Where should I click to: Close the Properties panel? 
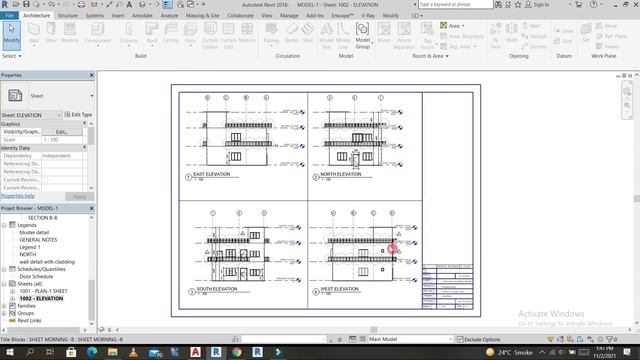click(x=91, y=75)
